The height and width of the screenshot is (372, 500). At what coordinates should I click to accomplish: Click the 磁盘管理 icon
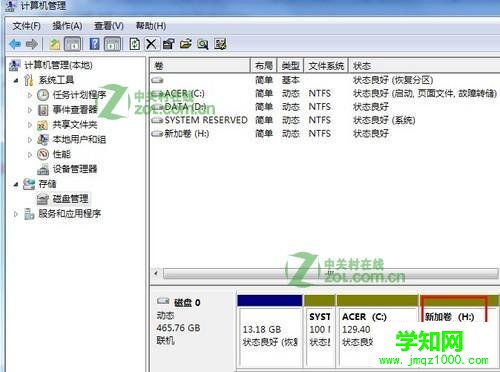[x=43, y=199]
